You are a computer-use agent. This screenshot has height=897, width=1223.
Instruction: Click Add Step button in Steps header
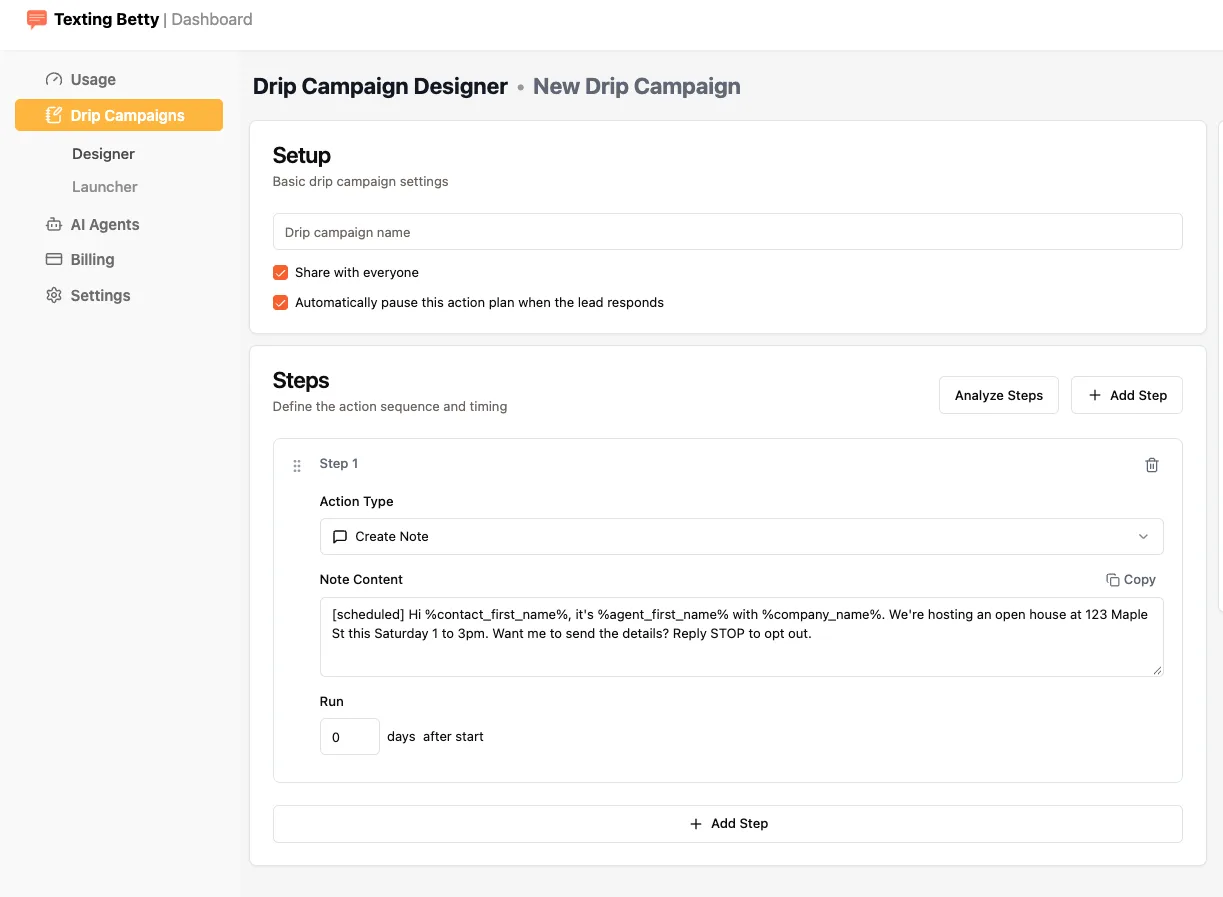pyautogui.click(x=1126, y=395)
